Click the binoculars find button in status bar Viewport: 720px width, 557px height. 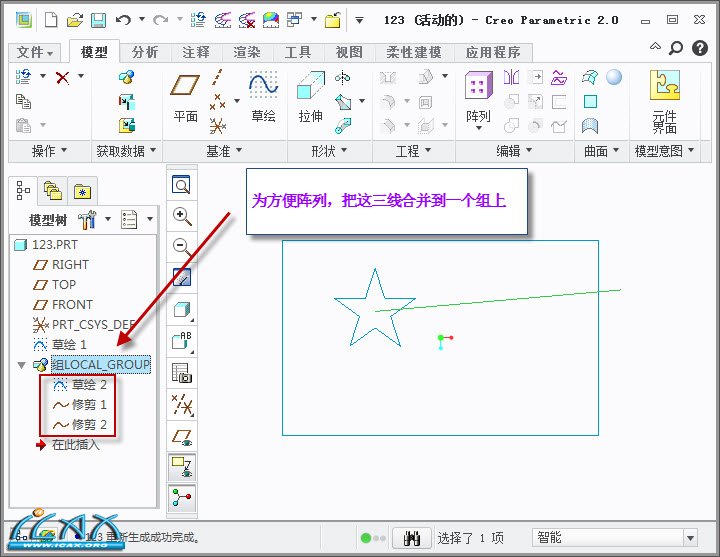(x=410, y=538)
